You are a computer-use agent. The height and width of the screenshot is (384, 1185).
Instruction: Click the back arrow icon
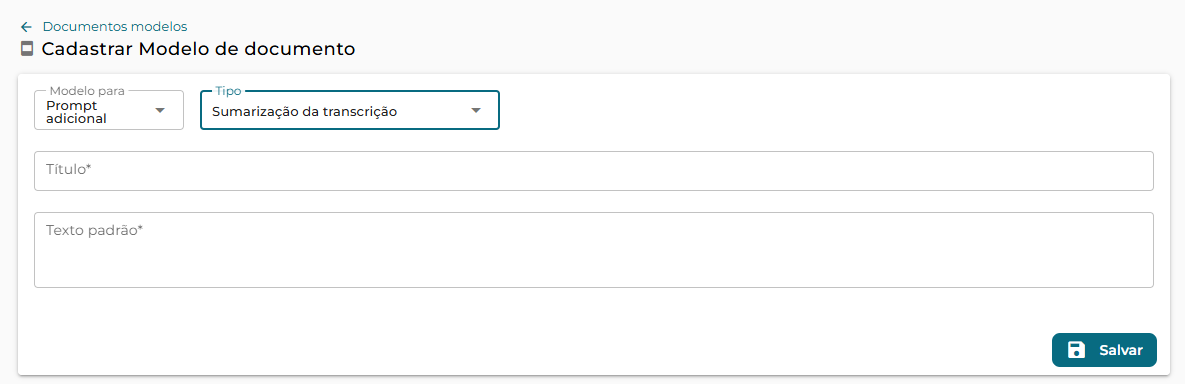point(26,27)
